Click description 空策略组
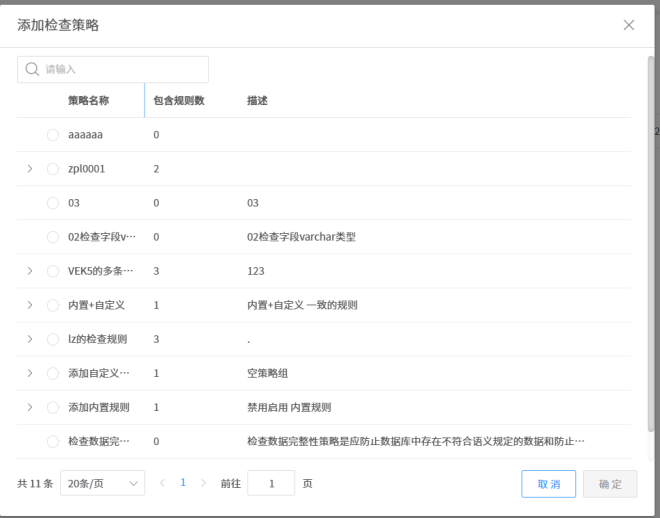The width and height of the screenshot is (660, 518). (268, 374)
